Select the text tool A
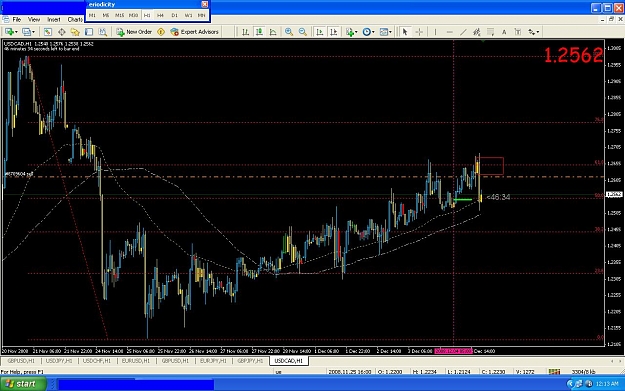Image resolution: width=625 pixels, height=391 pixels. 504,32
